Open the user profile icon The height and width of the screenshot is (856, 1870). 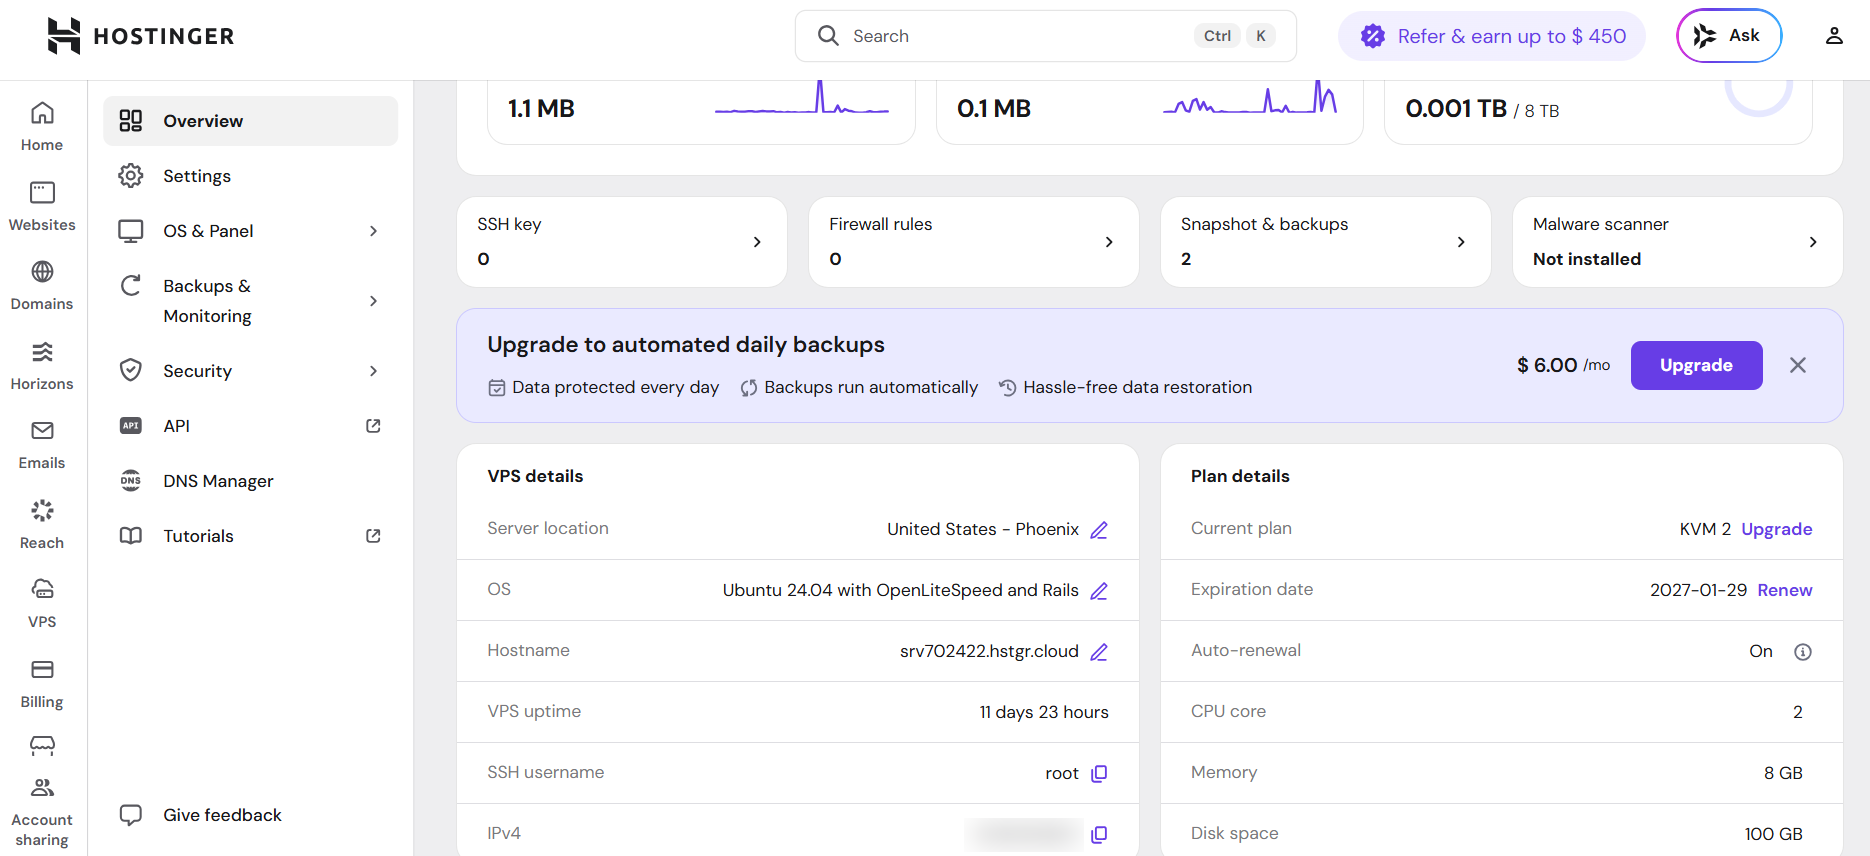pos(1834,36)
